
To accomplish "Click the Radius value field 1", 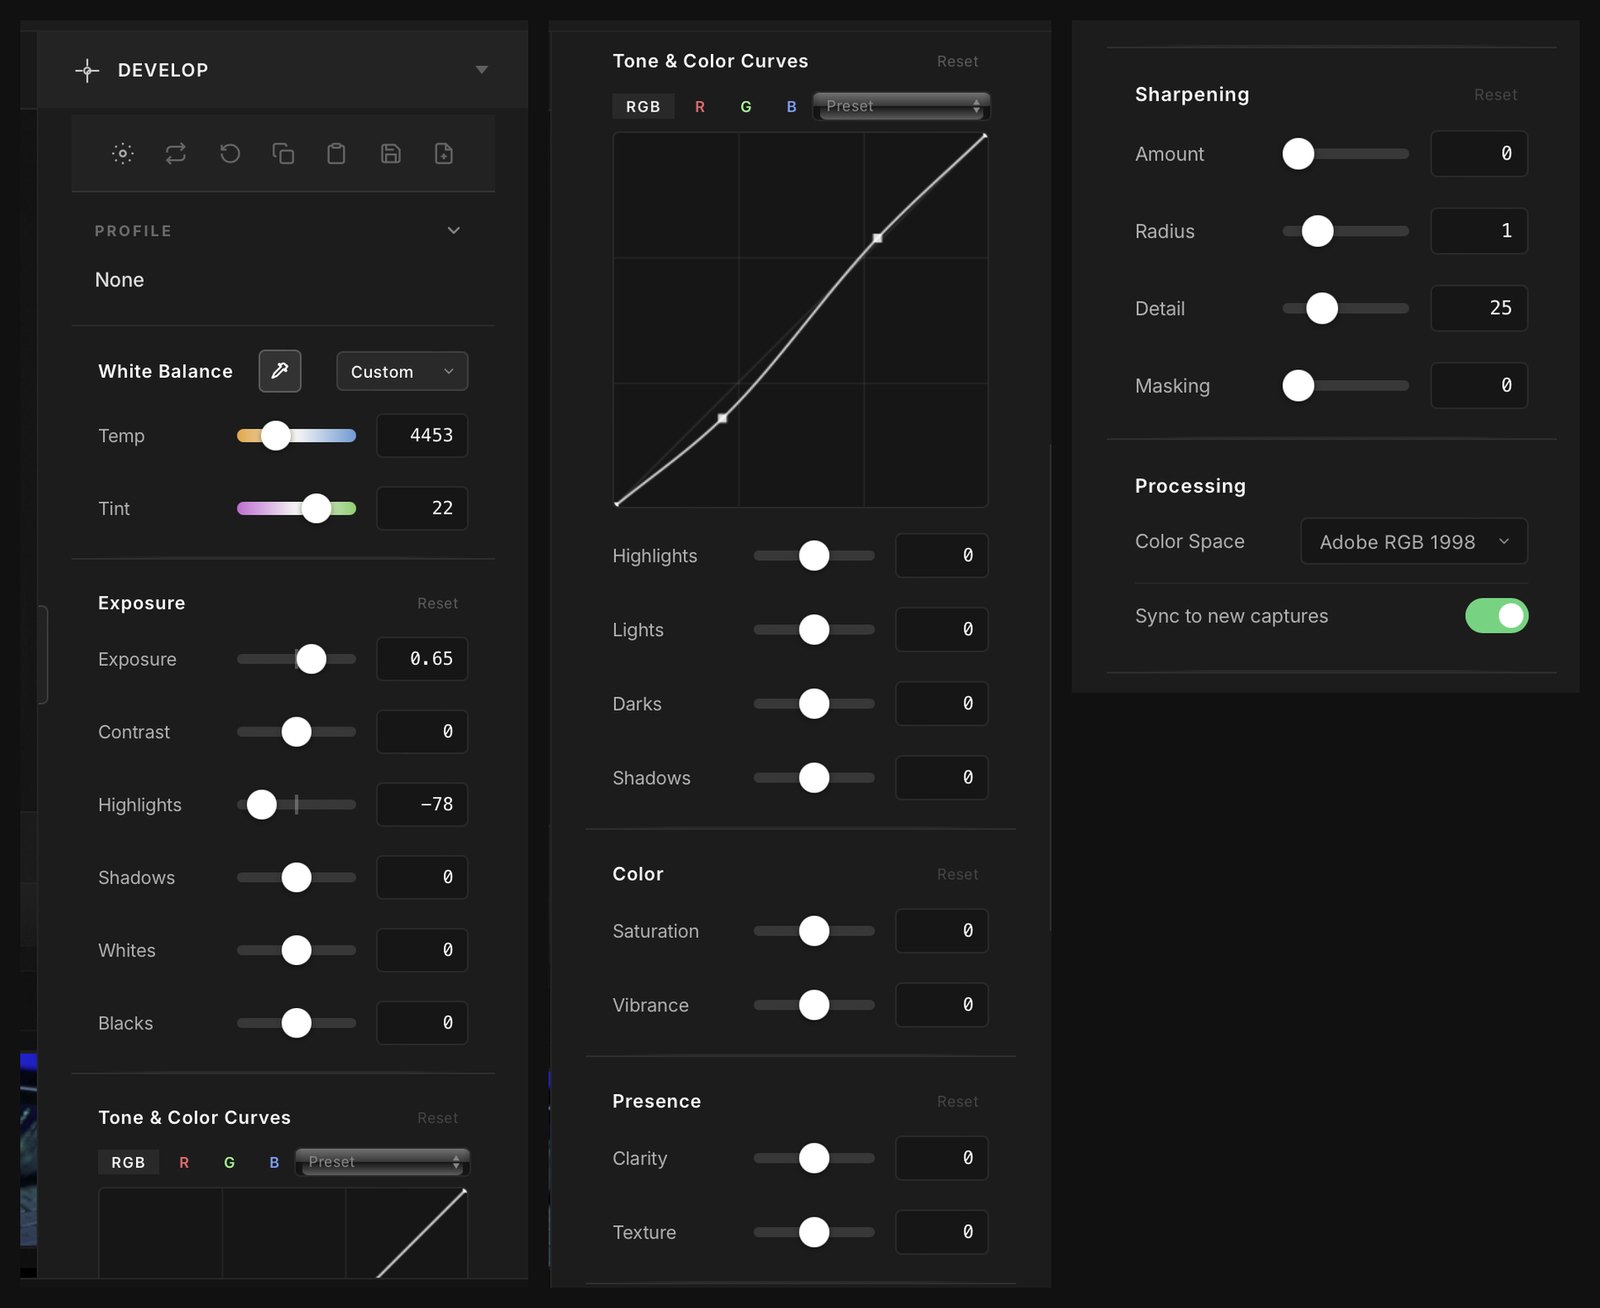I will [x=1479, y=231].
